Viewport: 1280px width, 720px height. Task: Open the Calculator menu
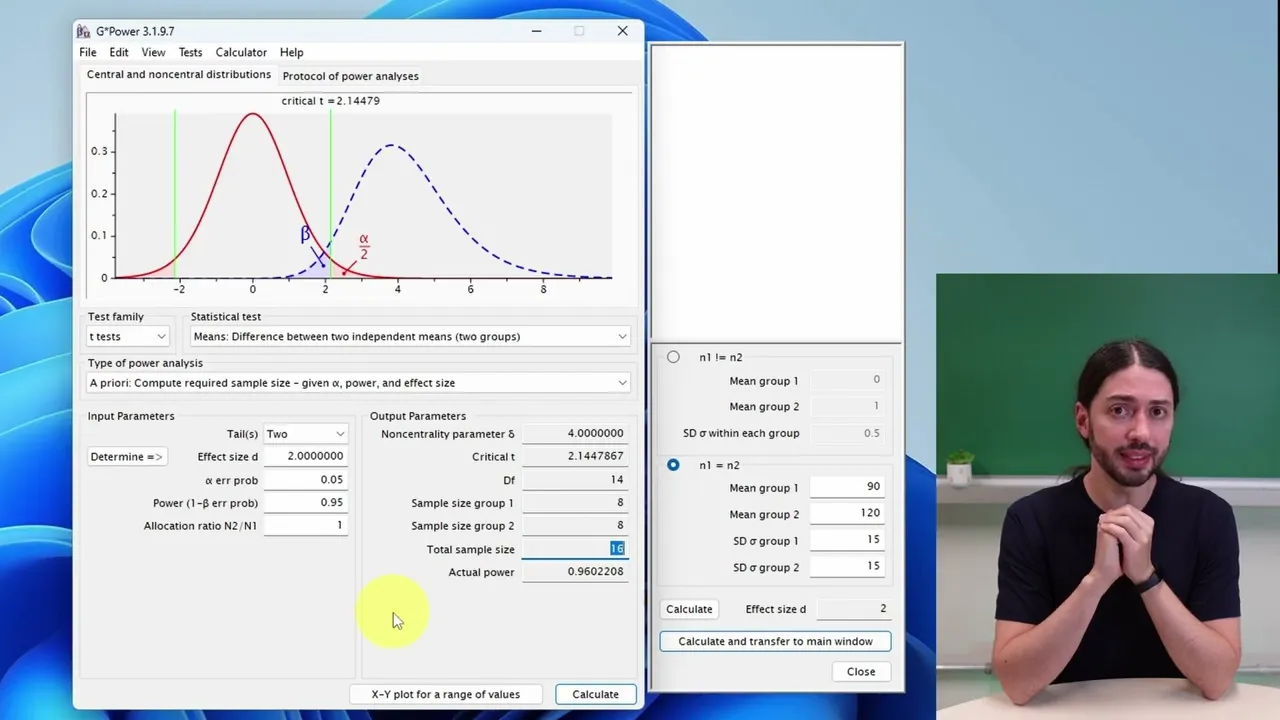tap(241, 52)
